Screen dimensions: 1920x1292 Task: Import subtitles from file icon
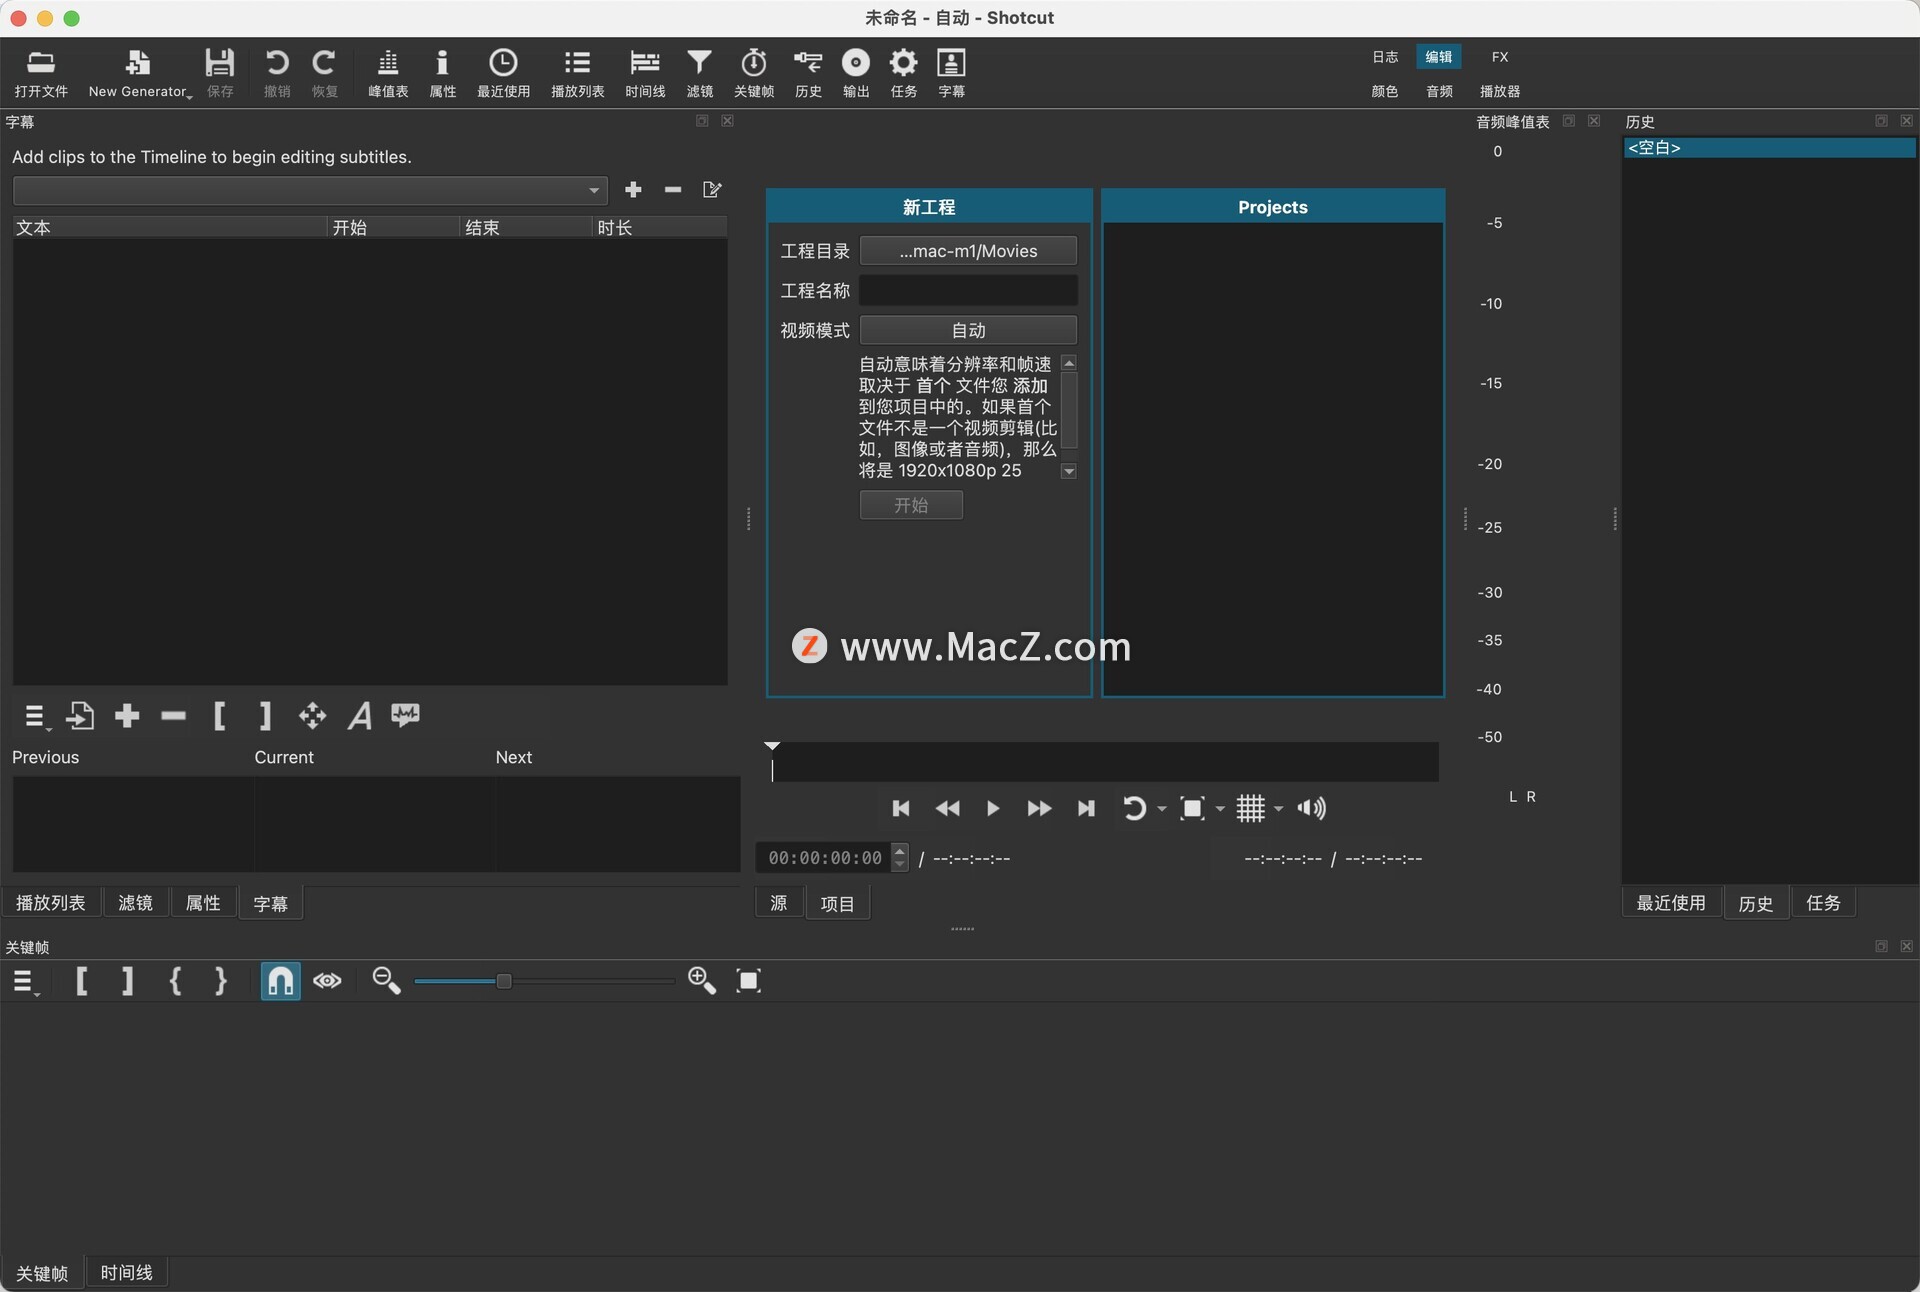[x=80, y=716]
